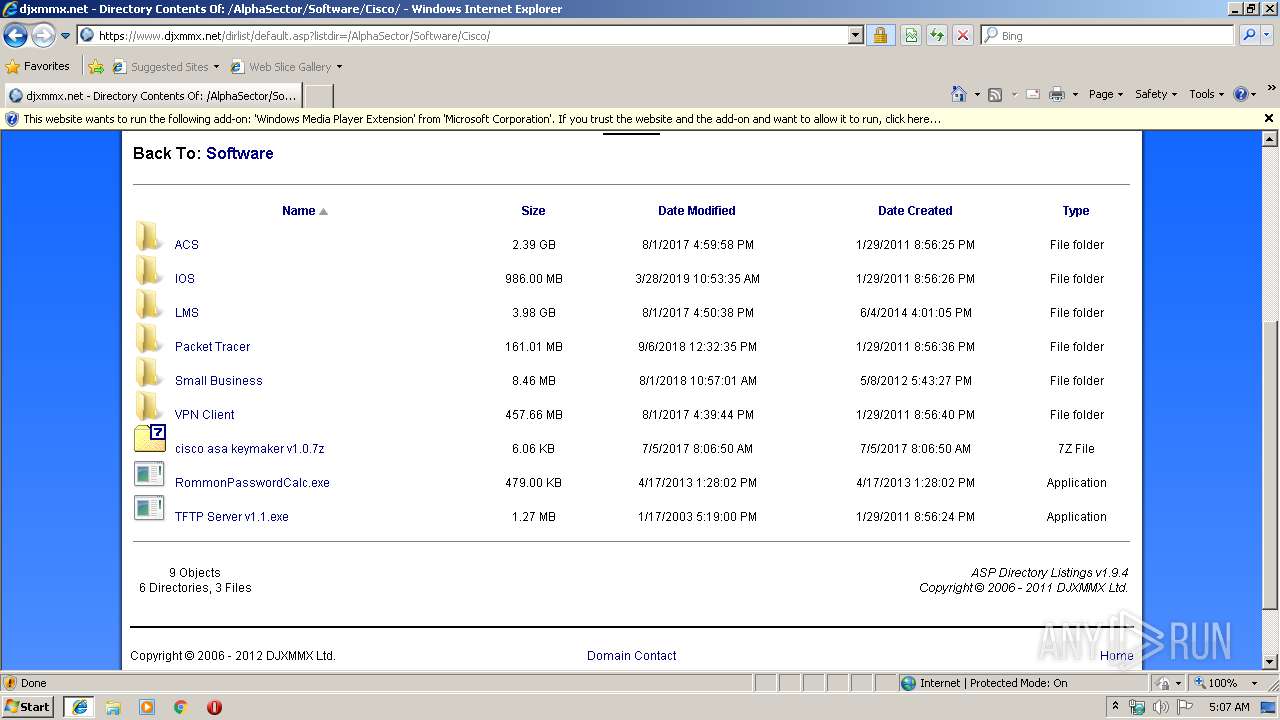Open Internet Explorer from the taskbar
The image size is (1280, 720).
[79, 707]
